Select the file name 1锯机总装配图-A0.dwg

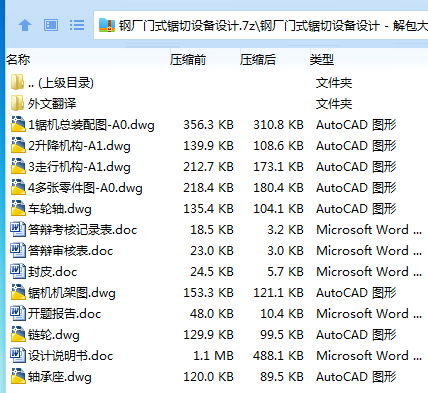click(x=91, y=125)
